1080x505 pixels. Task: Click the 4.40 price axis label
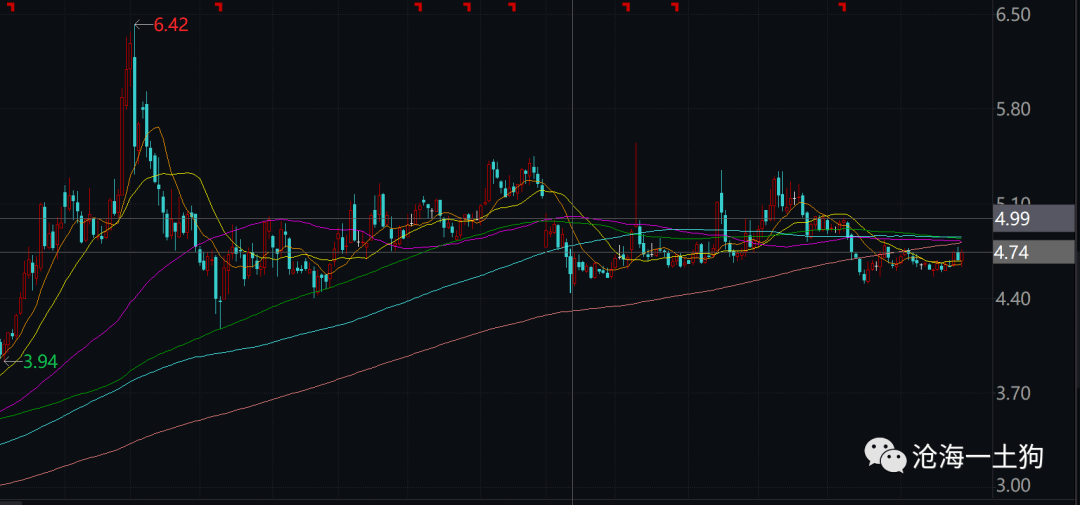1012,299
